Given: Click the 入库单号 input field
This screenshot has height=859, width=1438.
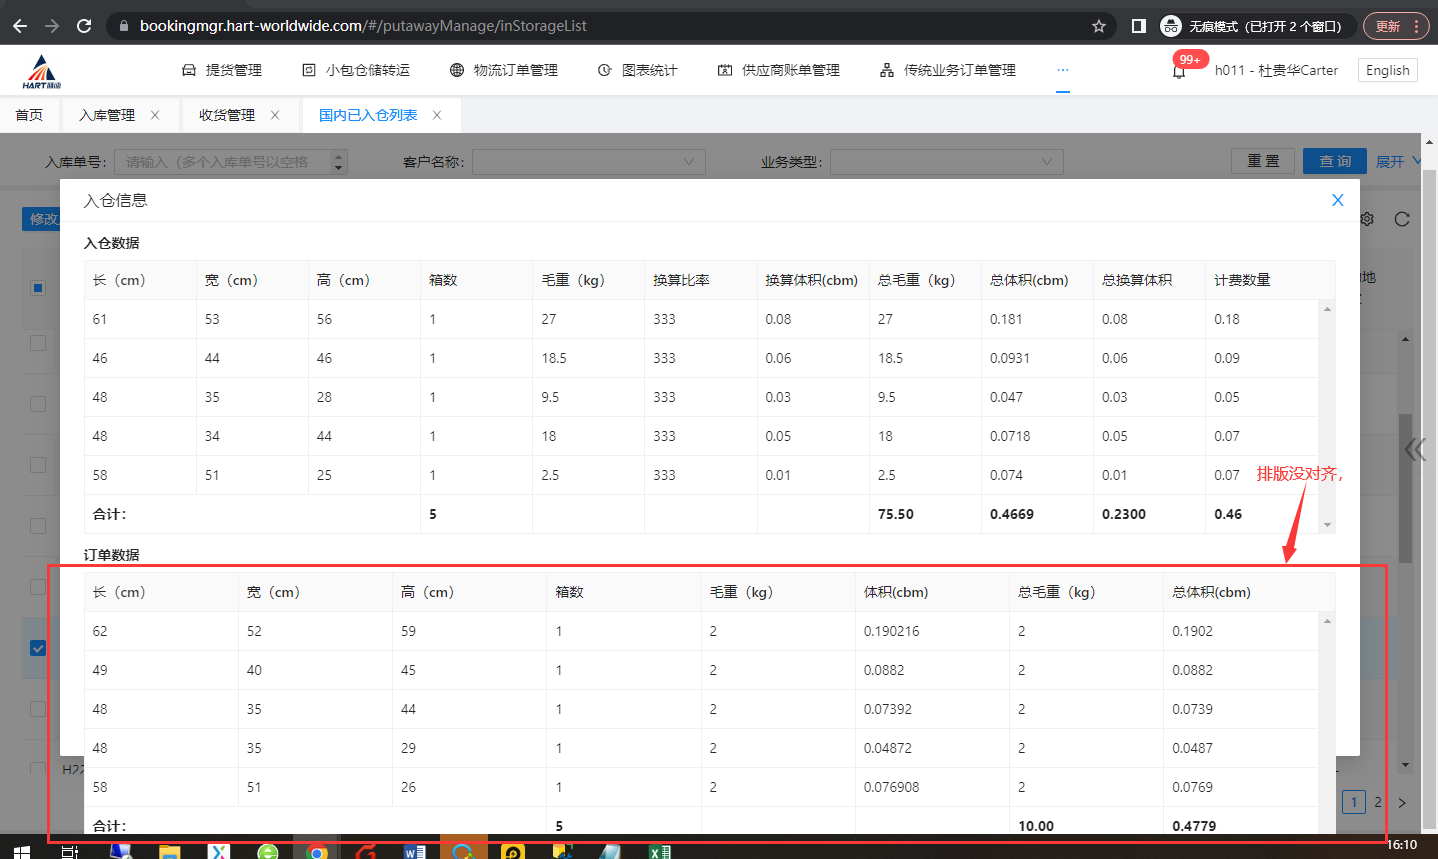Looking at the screenshot, I should (225, 162).
